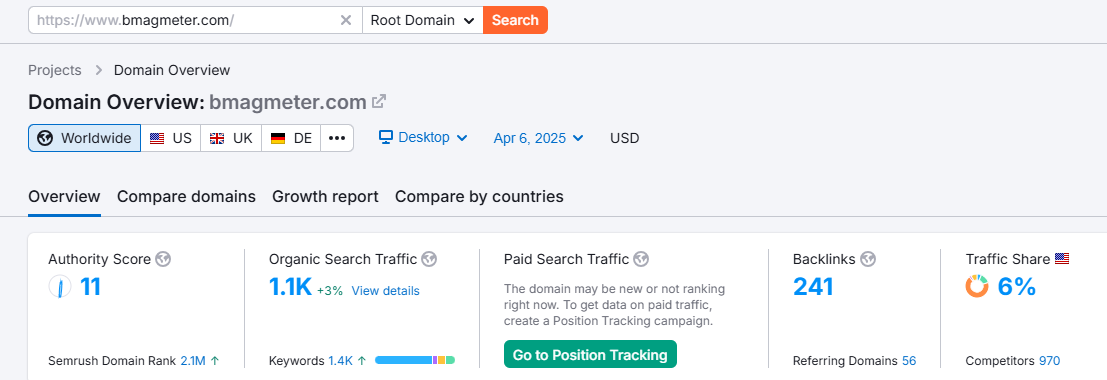This screenshot has height=380, width=1107.
Task: Click globe icon next to Organic Search Traffic
Action: coord(429,259)
